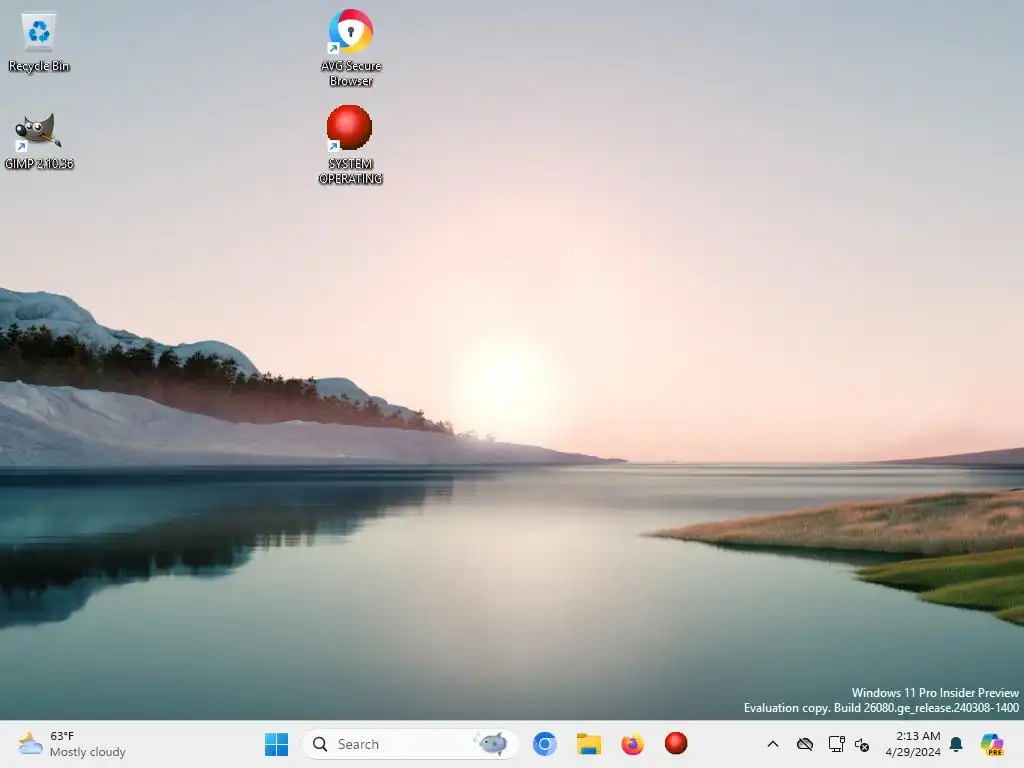This screenshot has width=1024, height=768.
Task: Select the GIMP 2.10.36 desktop shortcut
Action: click(x=39, y=140)
